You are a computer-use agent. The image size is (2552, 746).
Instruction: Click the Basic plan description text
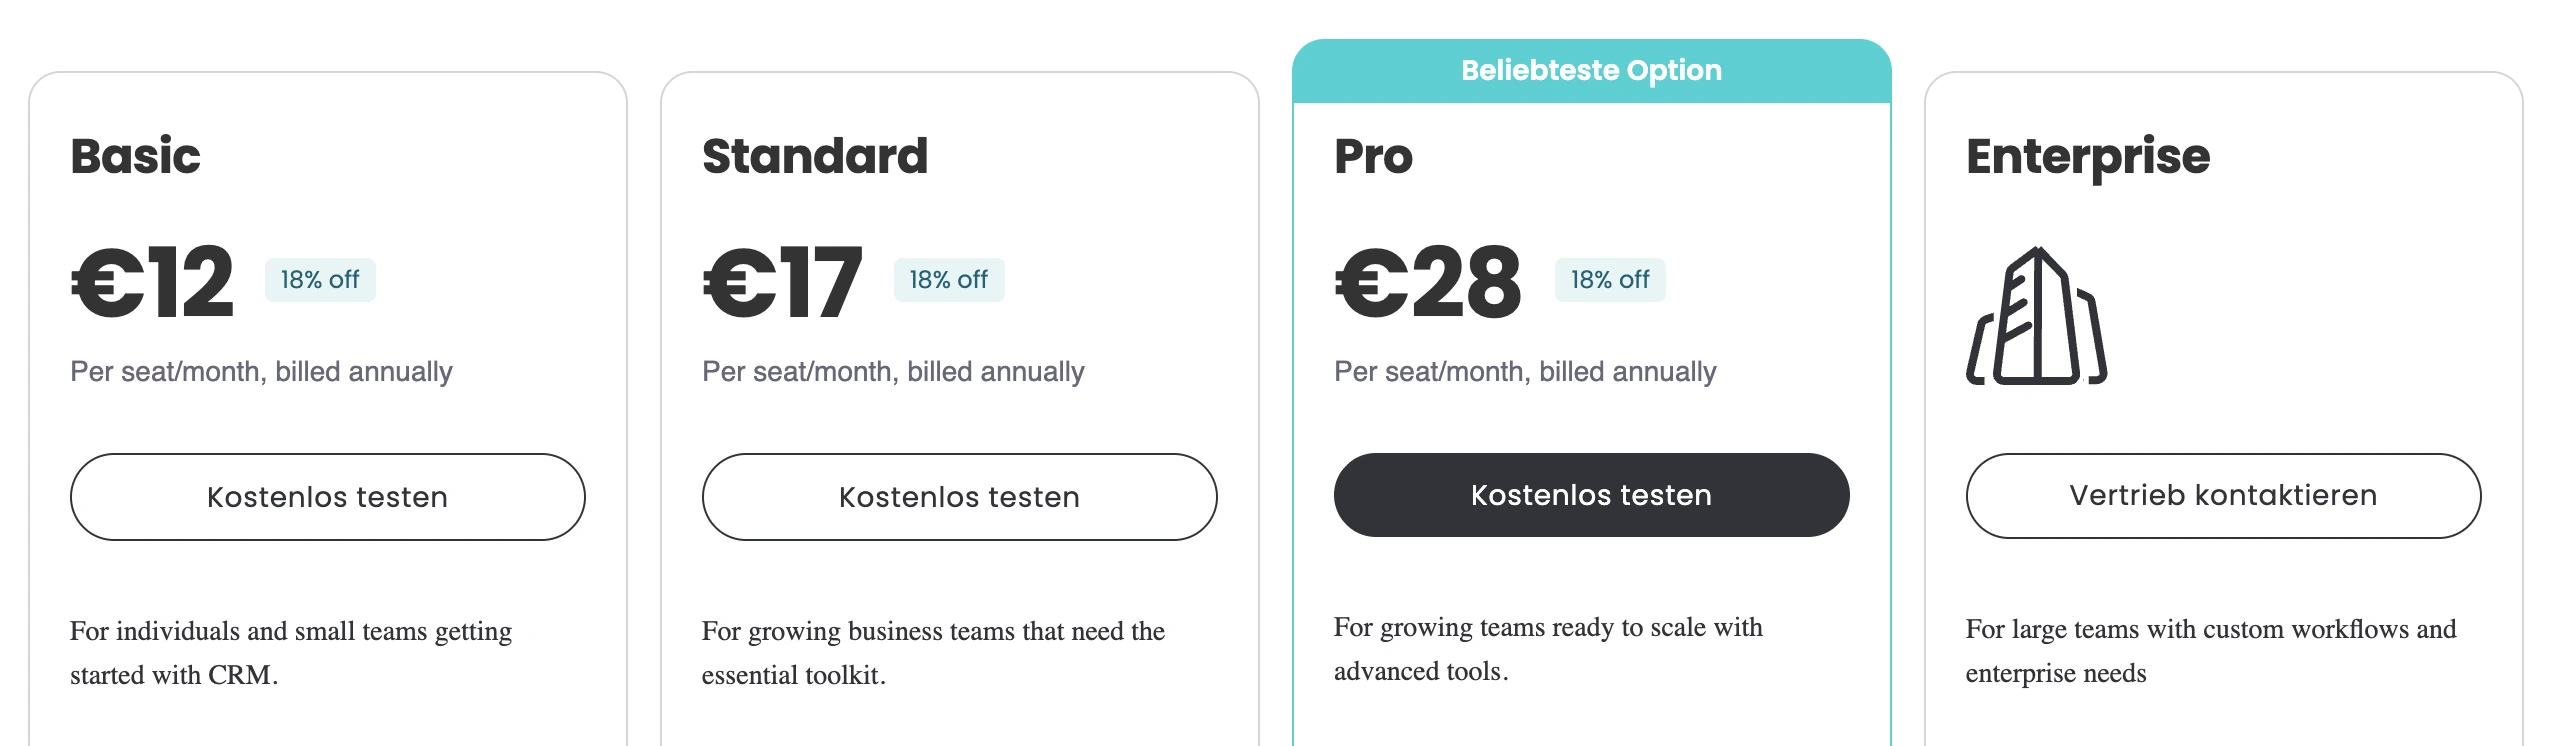click(x=290, y=652)
